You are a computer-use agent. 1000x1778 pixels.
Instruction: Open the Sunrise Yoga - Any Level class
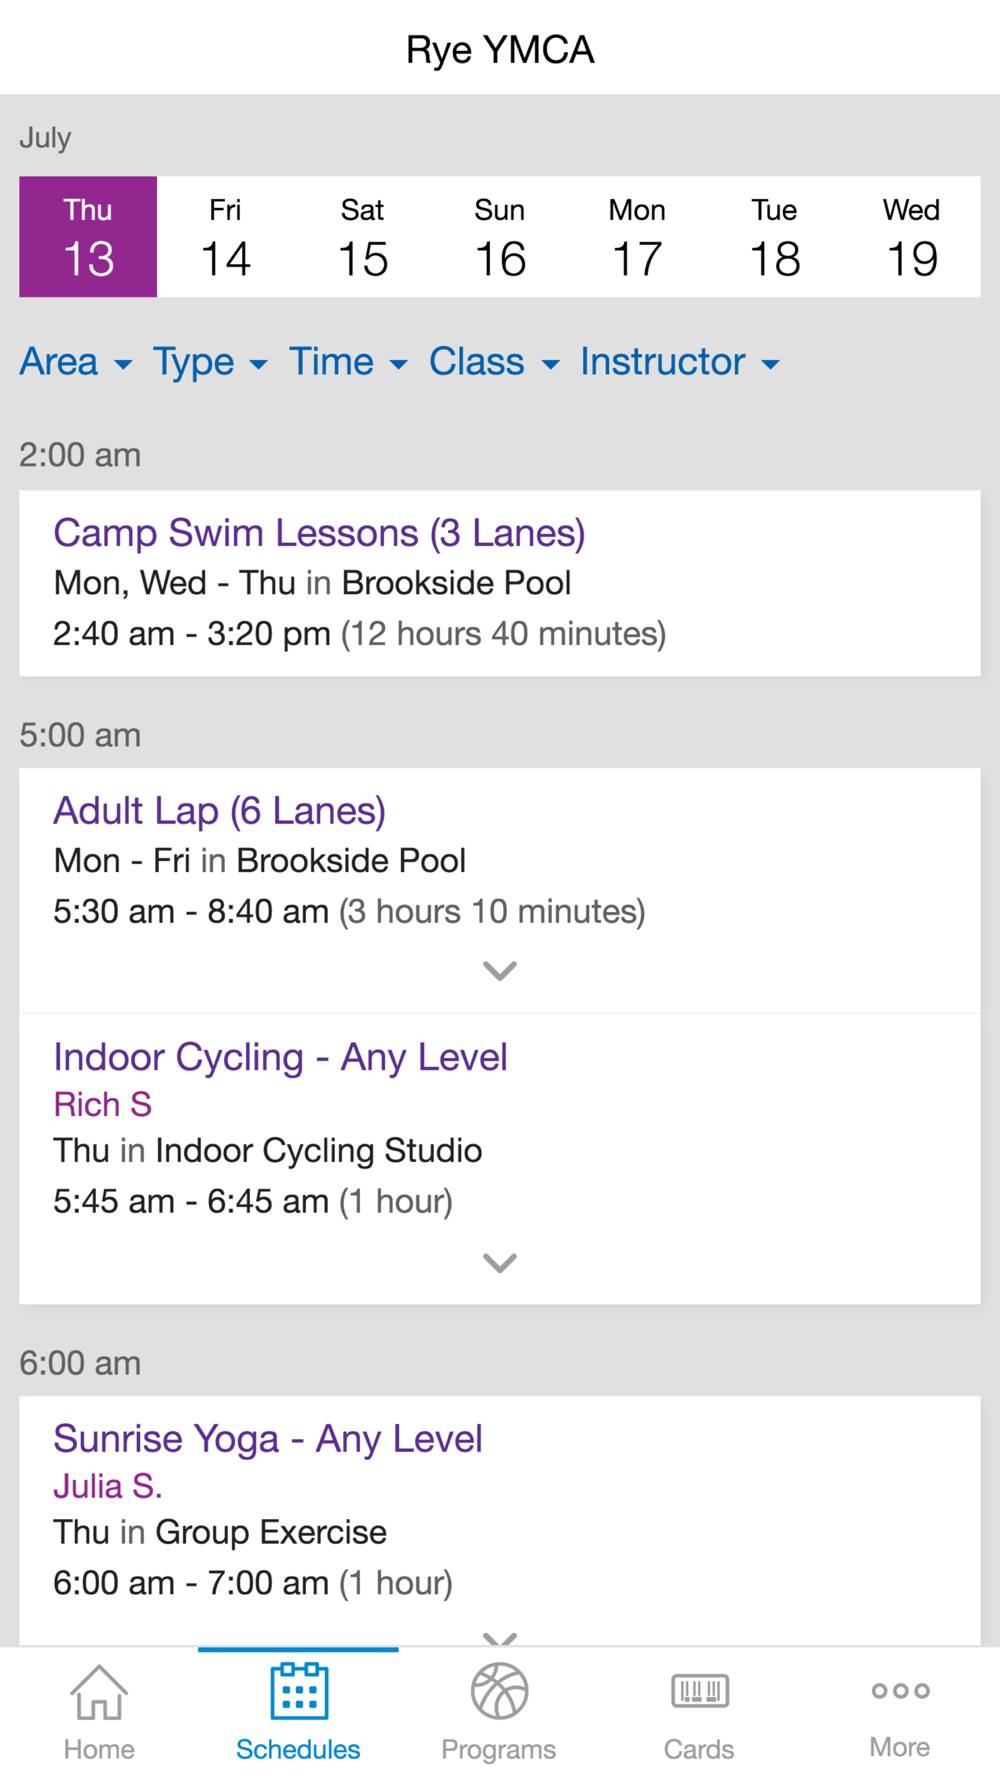(268, 1439)
